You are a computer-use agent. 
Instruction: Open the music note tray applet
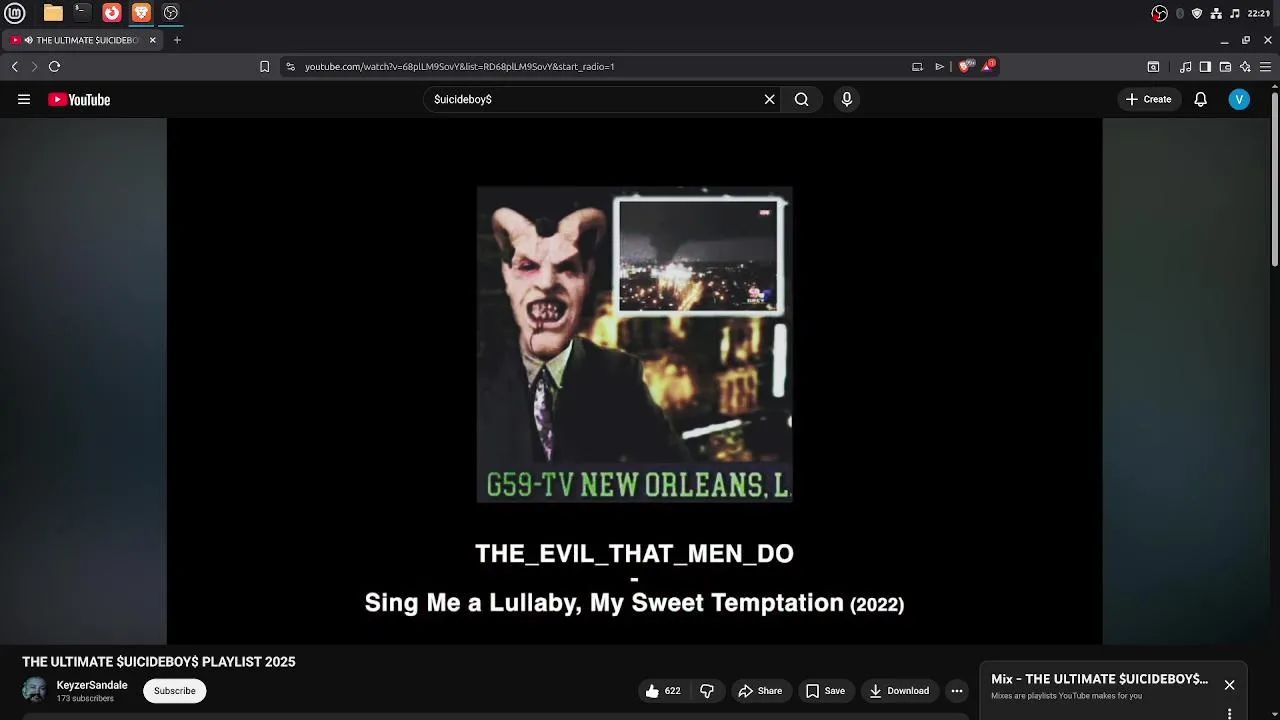pyautogui.click(x=1235, y=13)
